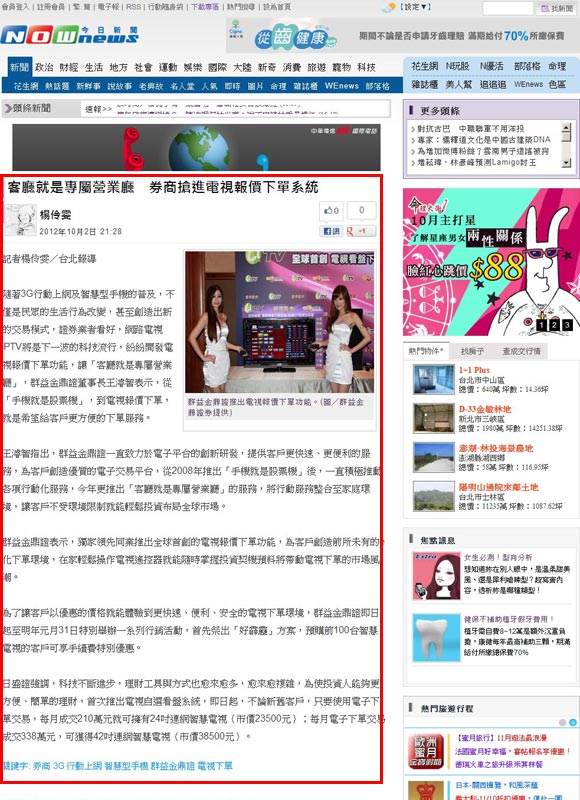Click the news search input field
Viewport: 580px width, 800px height.
pos(508,8)
